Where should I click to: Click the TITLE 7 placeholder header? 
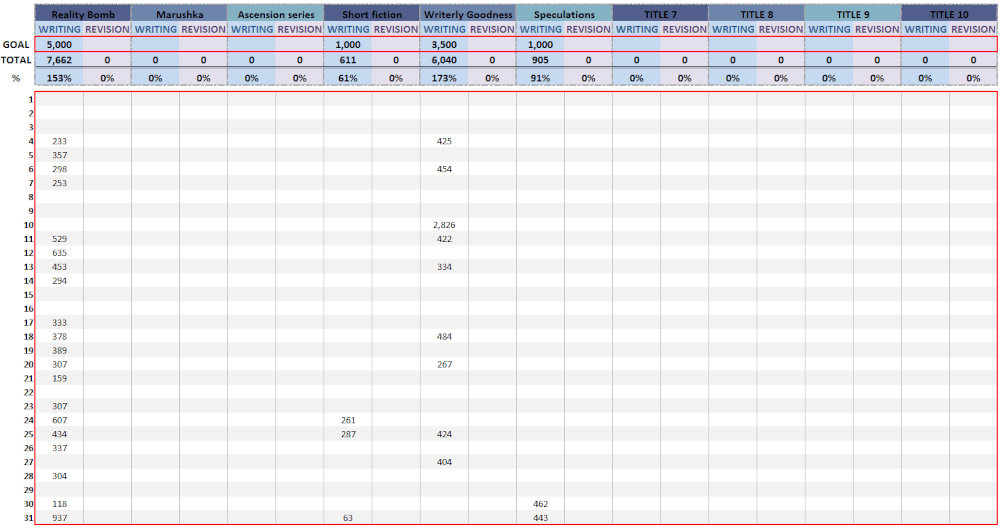(x=660, y=15)
